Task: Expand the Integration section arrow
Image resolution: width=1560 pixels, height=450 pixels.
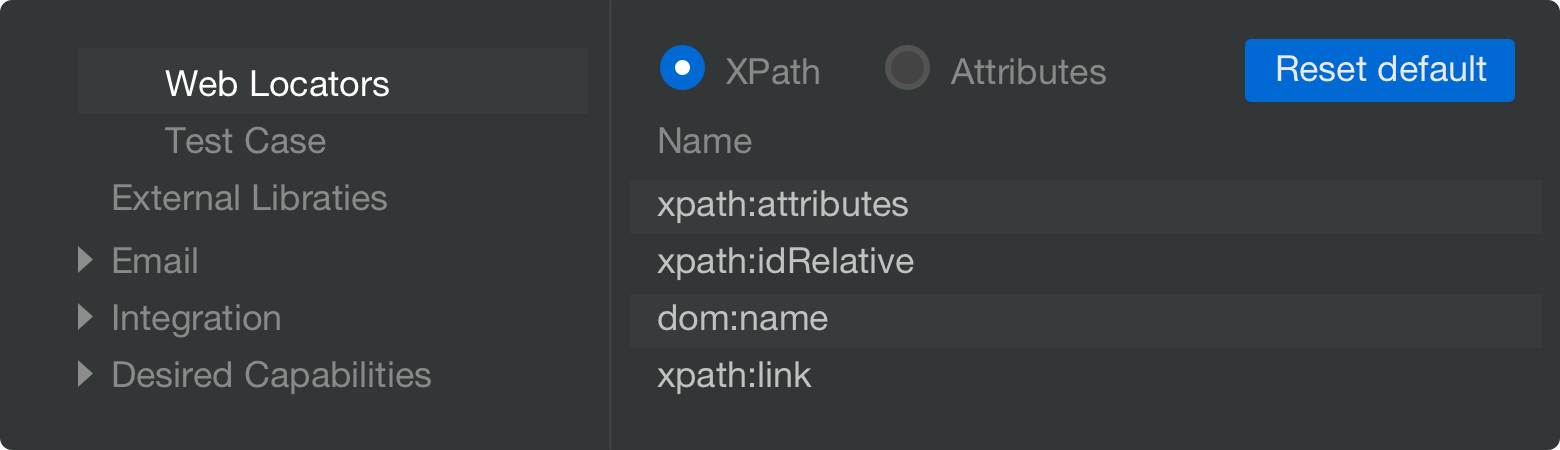Action: tap(86, 318)
